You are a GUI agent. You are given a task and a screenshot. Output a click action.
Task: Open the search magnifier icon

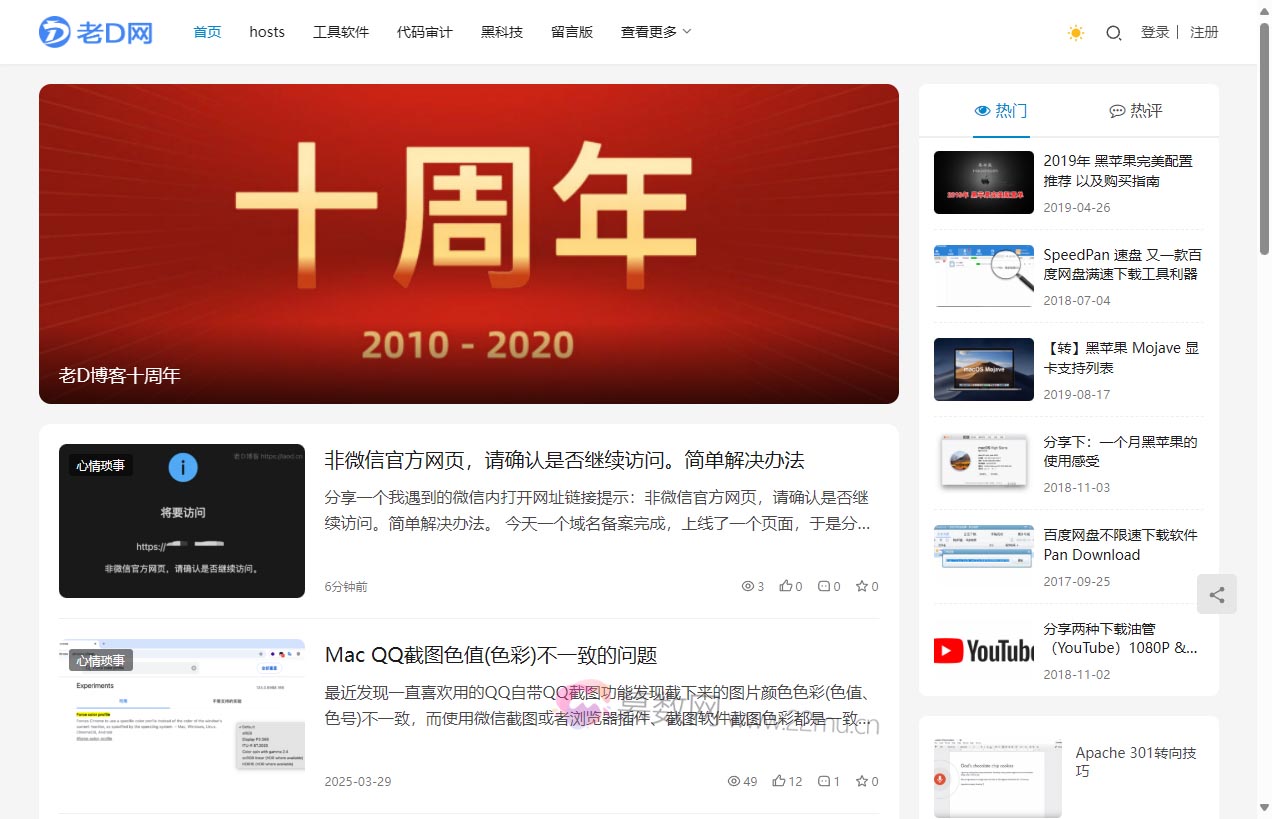(1113, 33)
